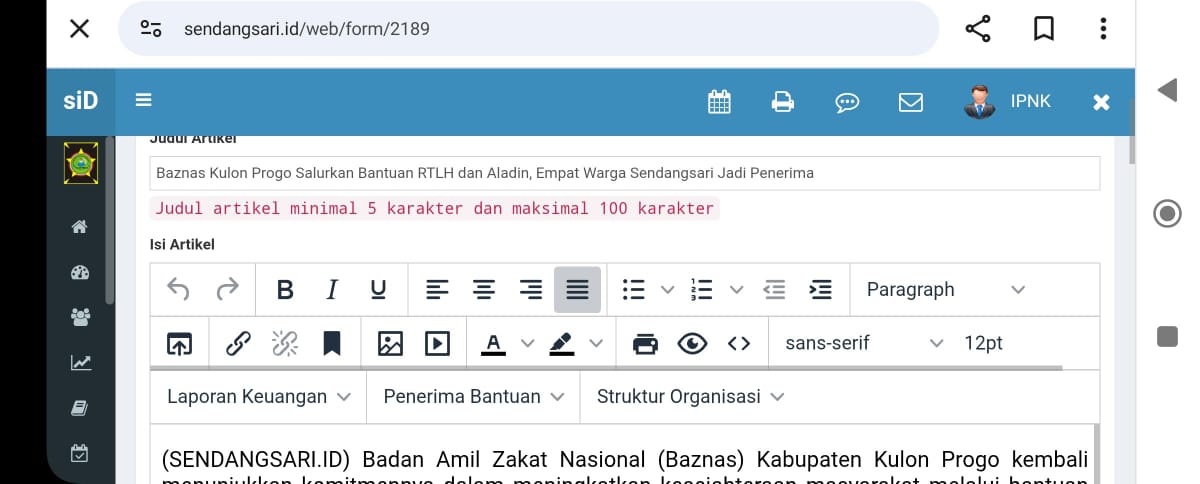
Task: Edit the Judul Artikel title field
Action: click(625, 173)
